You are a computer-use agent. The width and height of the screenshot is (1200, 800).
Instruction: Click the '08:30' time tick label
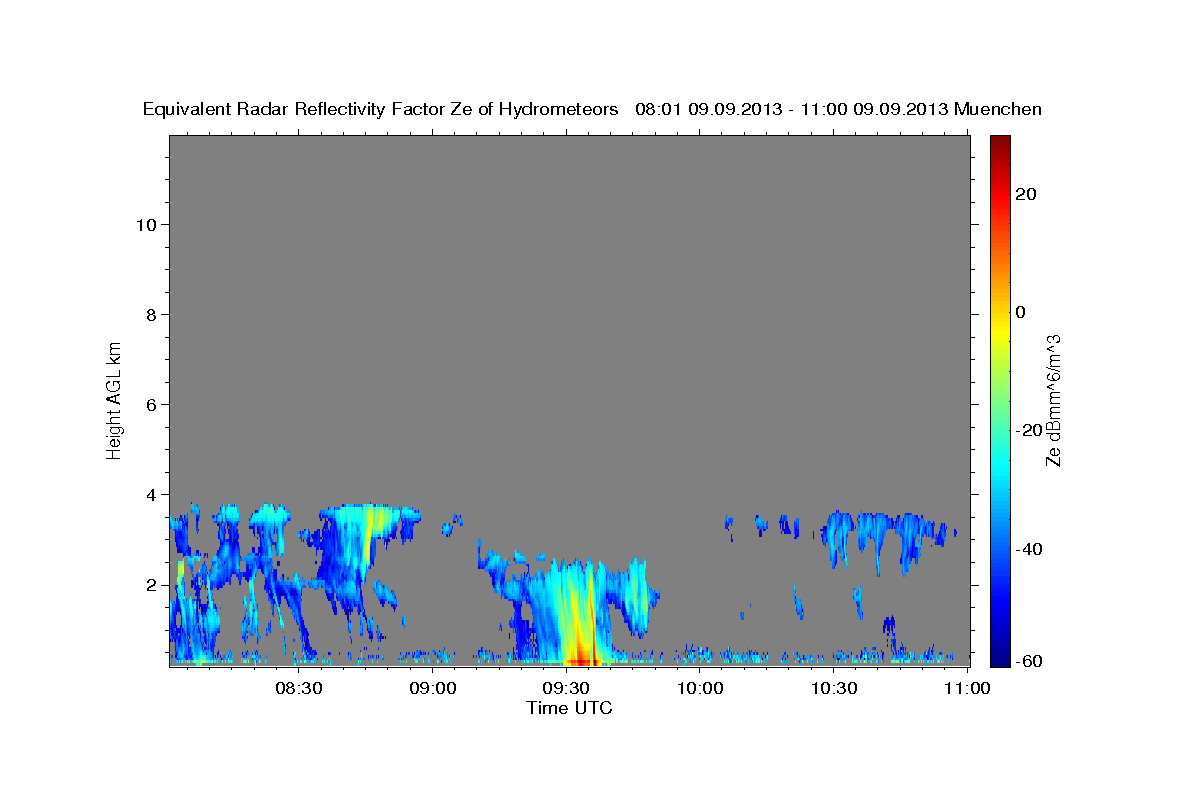[298, 688]
